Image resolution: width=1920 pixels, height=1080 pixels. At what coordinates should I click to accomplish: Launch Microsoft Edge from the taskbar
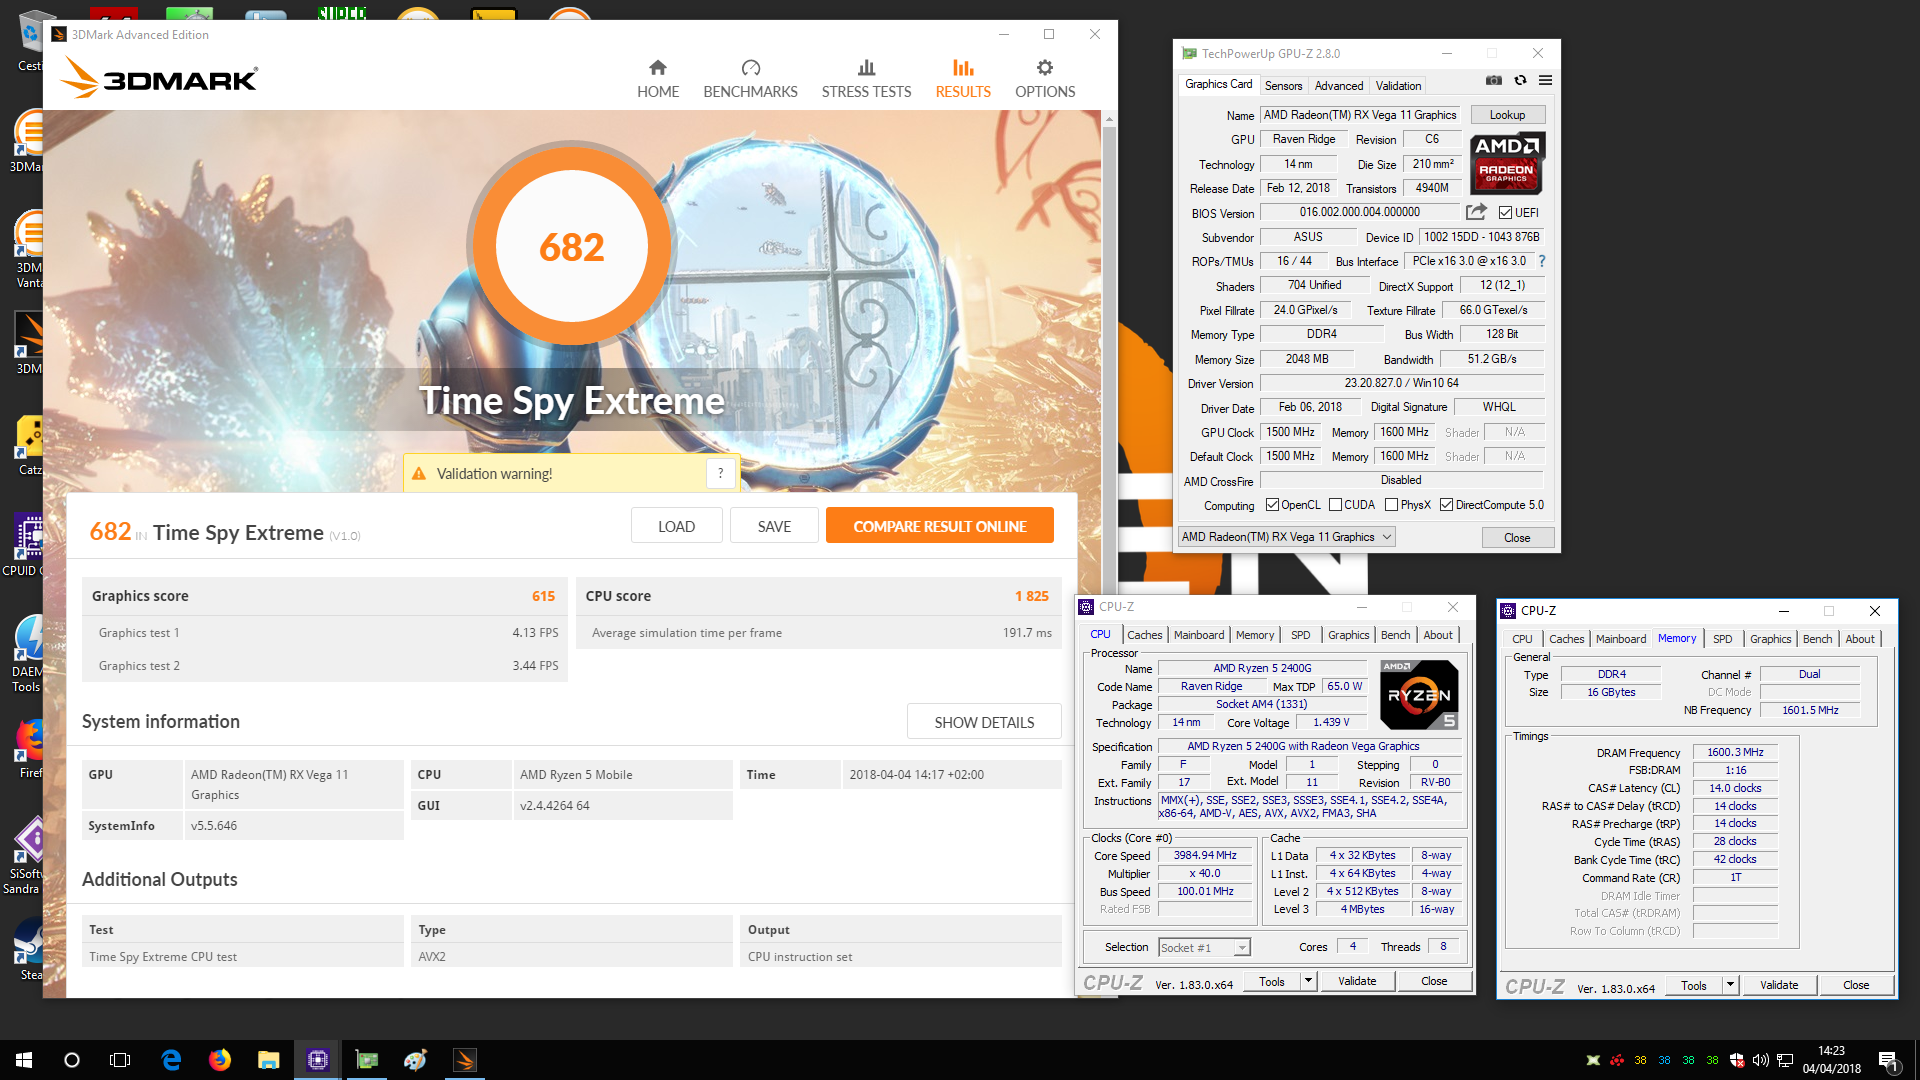[x=171, y=1060]
